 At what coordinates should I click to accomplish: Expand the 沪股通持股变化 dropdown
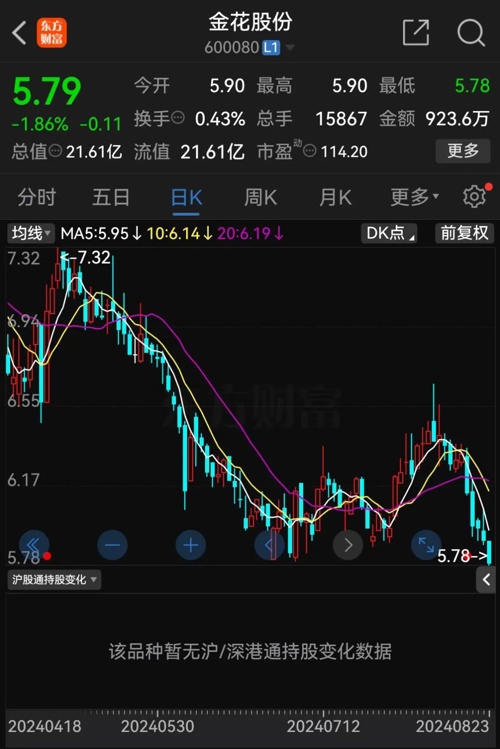pyautogui.click(x=54, y=579)
